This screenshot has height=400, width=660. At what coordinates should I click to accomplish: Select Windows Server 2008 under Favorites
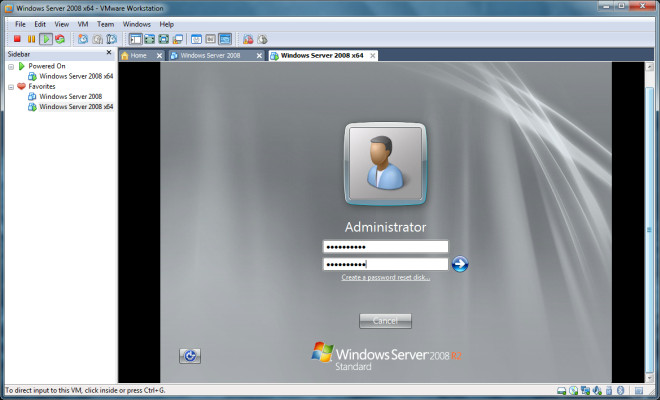[x=70, y=96]
